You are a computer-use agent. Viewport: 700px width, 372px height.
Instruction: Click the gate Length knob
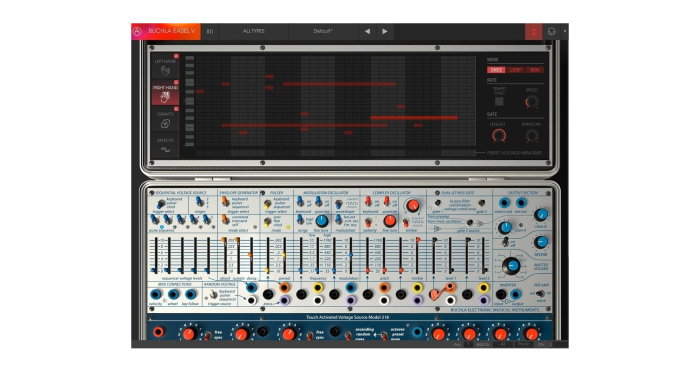pyautogui.click(x=499, y=136)
